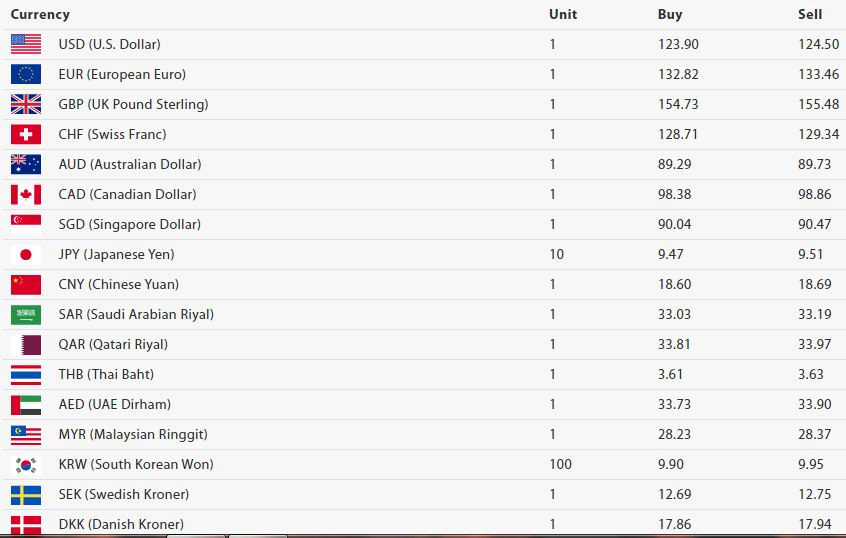The height and width of the screenshot is (538, 846).
Task: Click the United States flag icon
Action: coord(26,44)
